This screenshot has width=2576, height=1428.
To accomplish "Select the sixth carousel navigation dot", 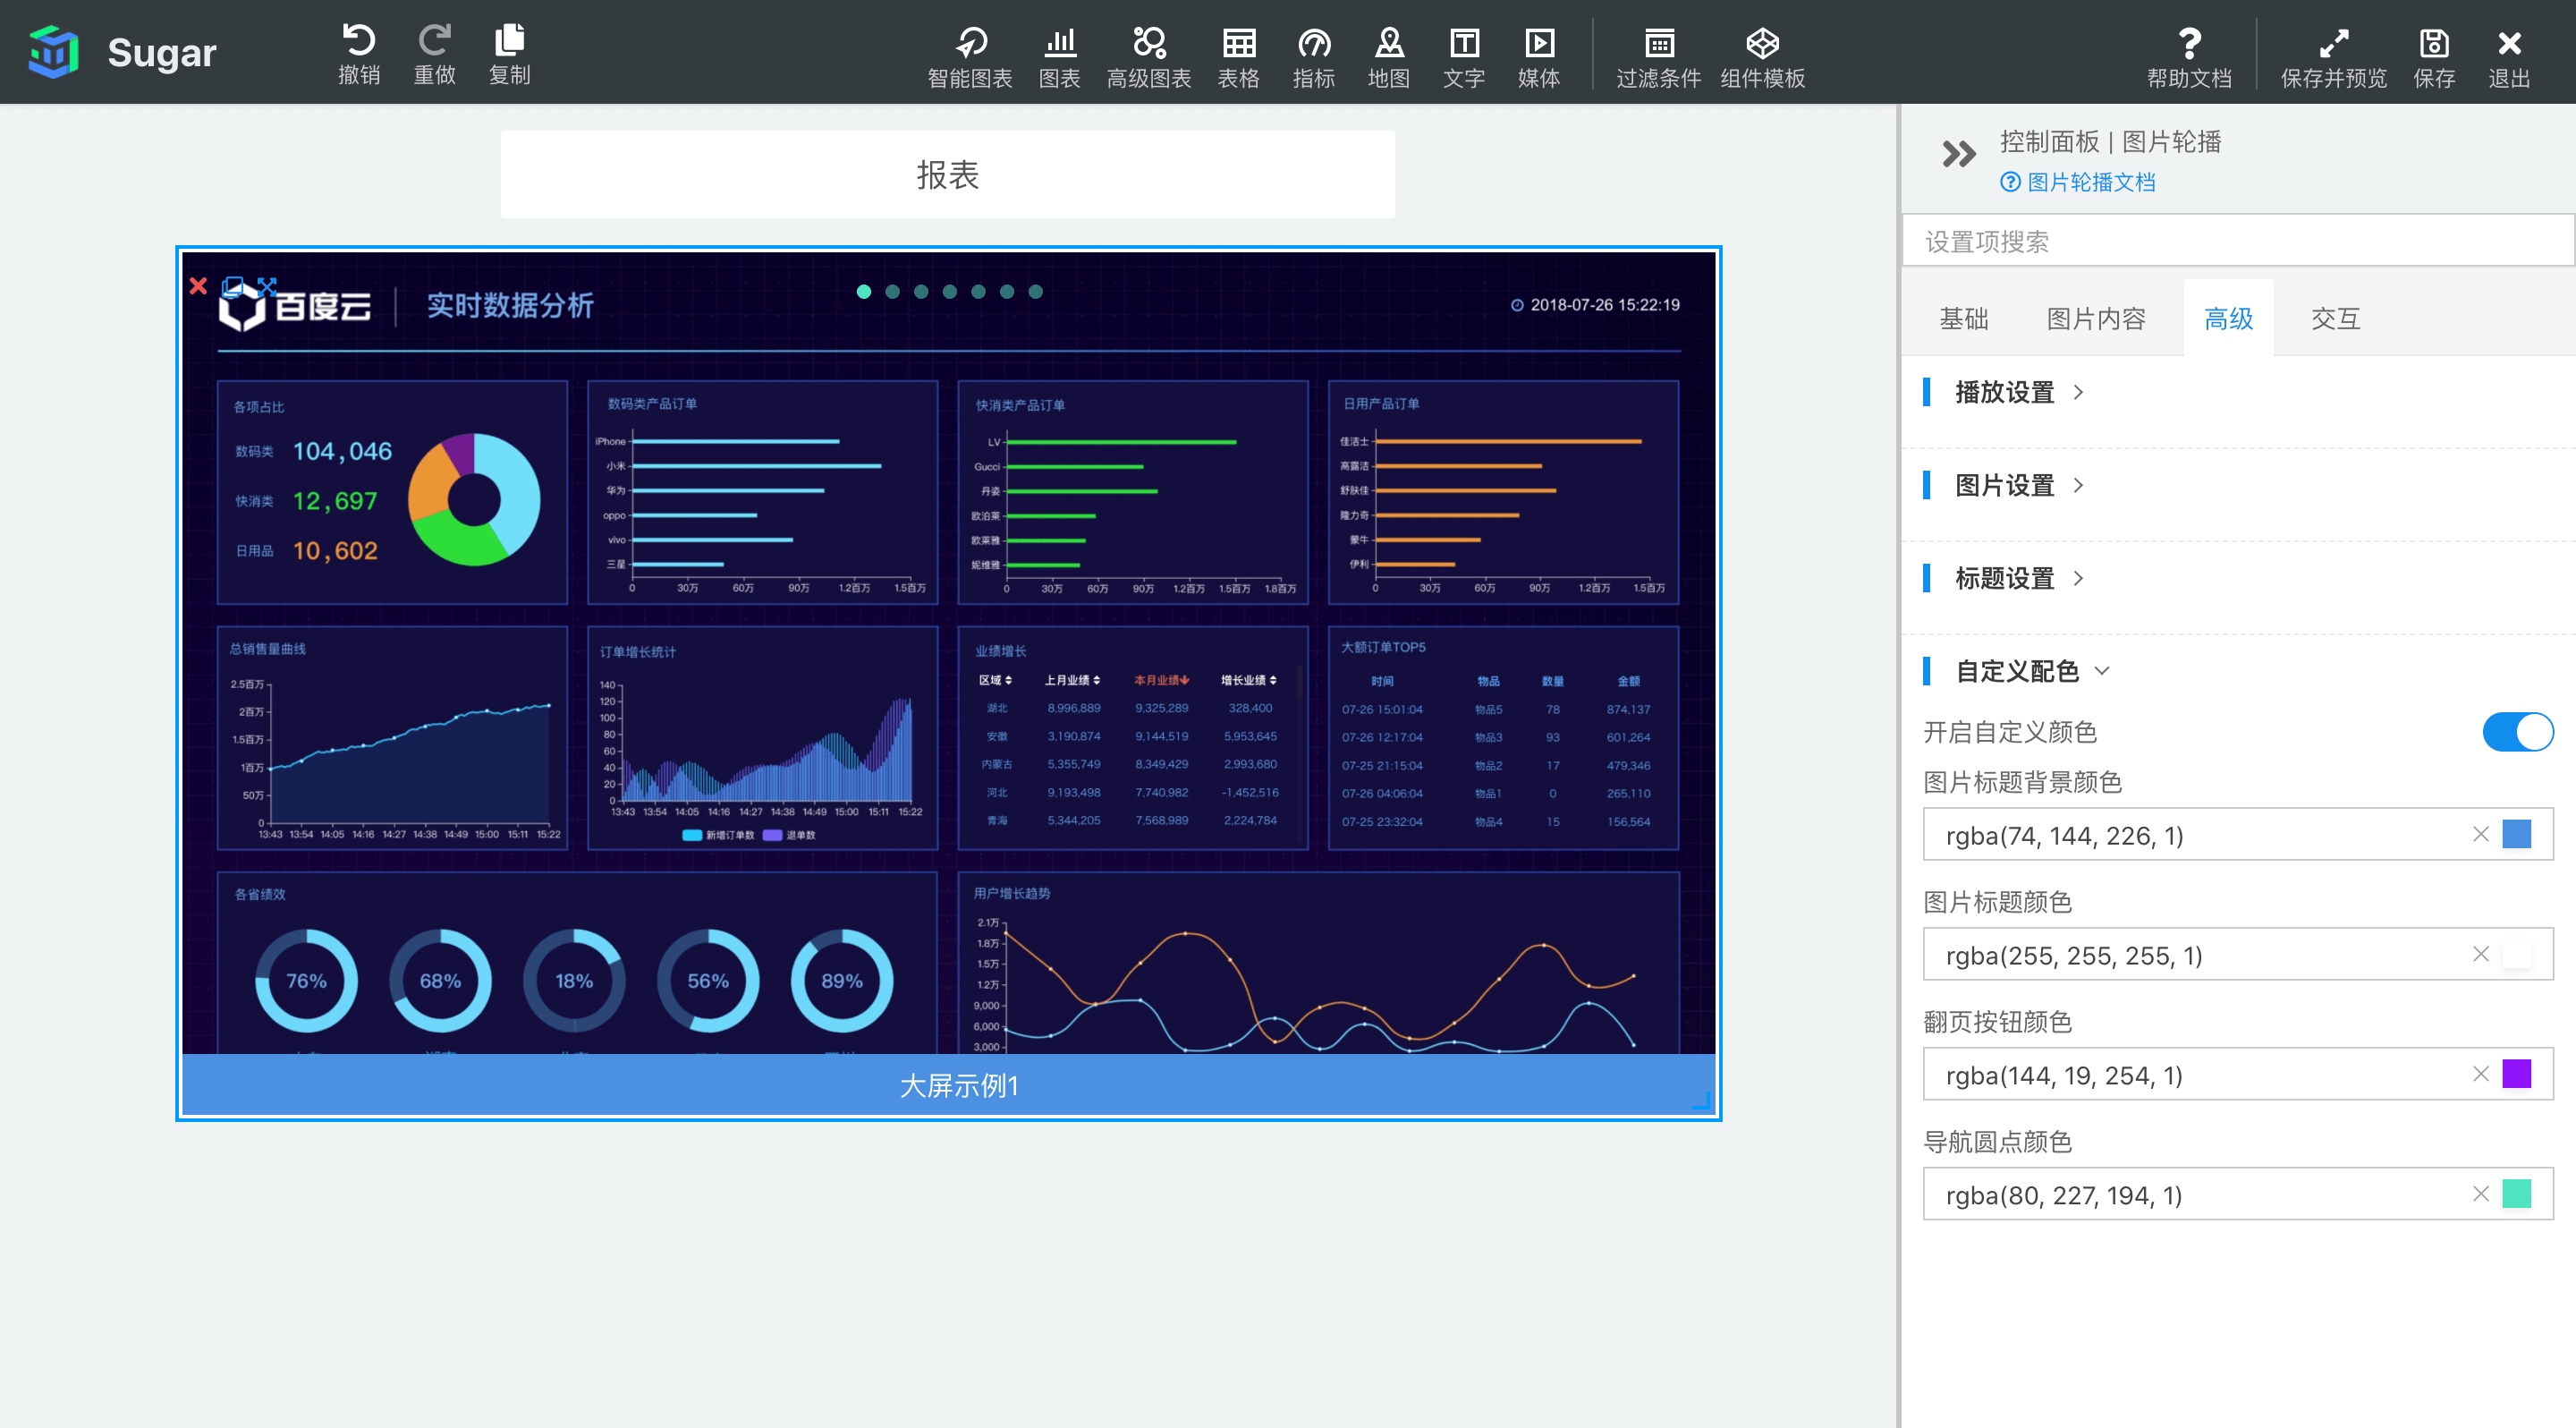I will (1007, 292).
